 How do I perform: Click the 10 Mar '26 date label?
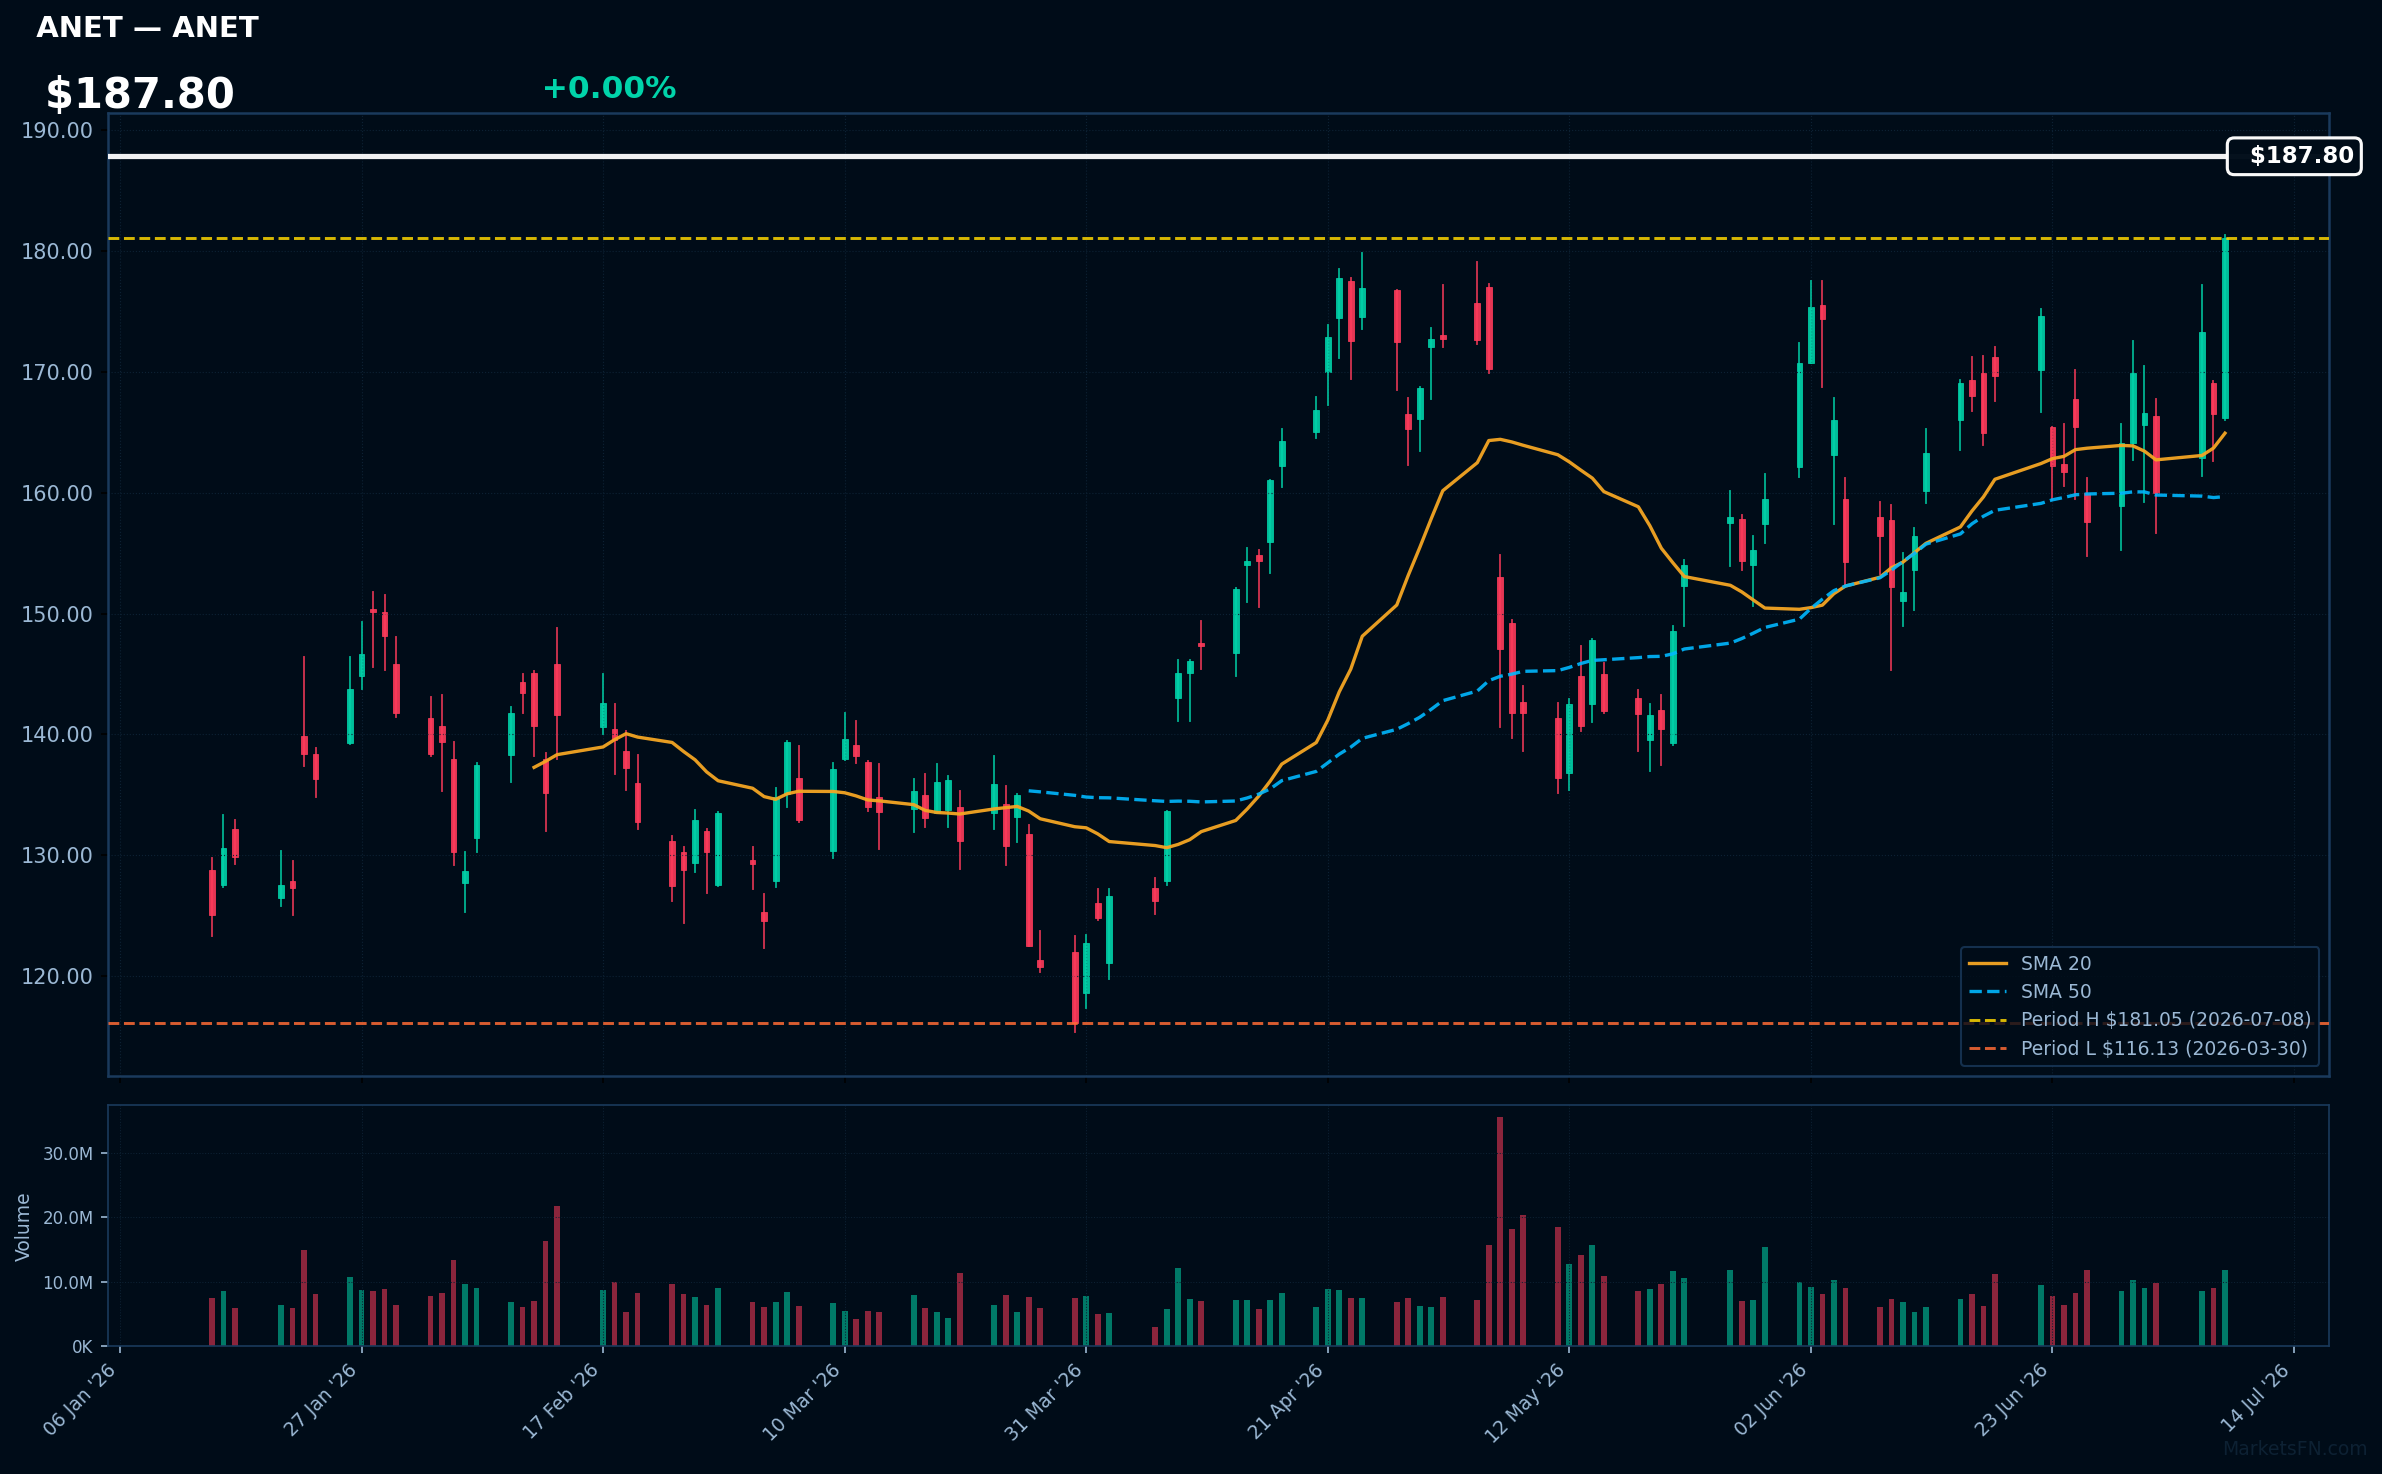[803, 1401]
